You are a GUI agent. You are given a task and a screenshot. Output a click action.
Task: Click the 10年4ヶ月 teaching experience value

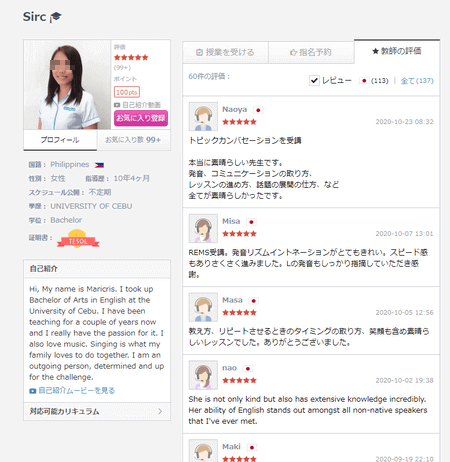(x=131, y=178)
